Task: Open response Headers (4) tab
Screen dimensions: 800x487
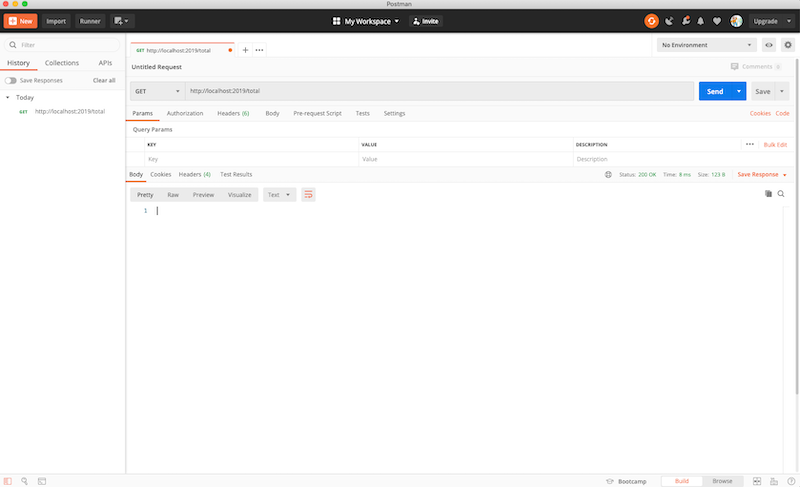Action: [194, 174]
